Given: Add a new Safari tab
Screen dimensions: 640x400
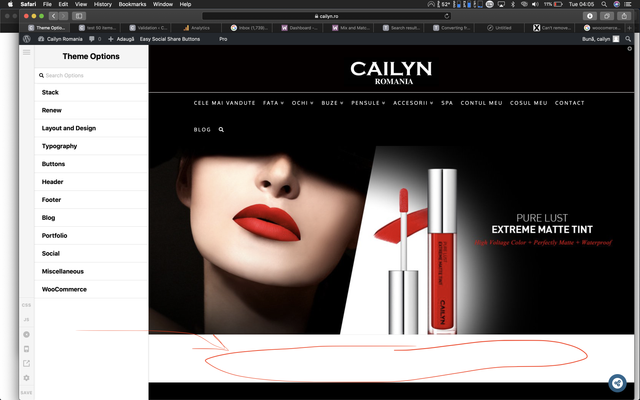Looking at the screenshot, I should [629, 28].
